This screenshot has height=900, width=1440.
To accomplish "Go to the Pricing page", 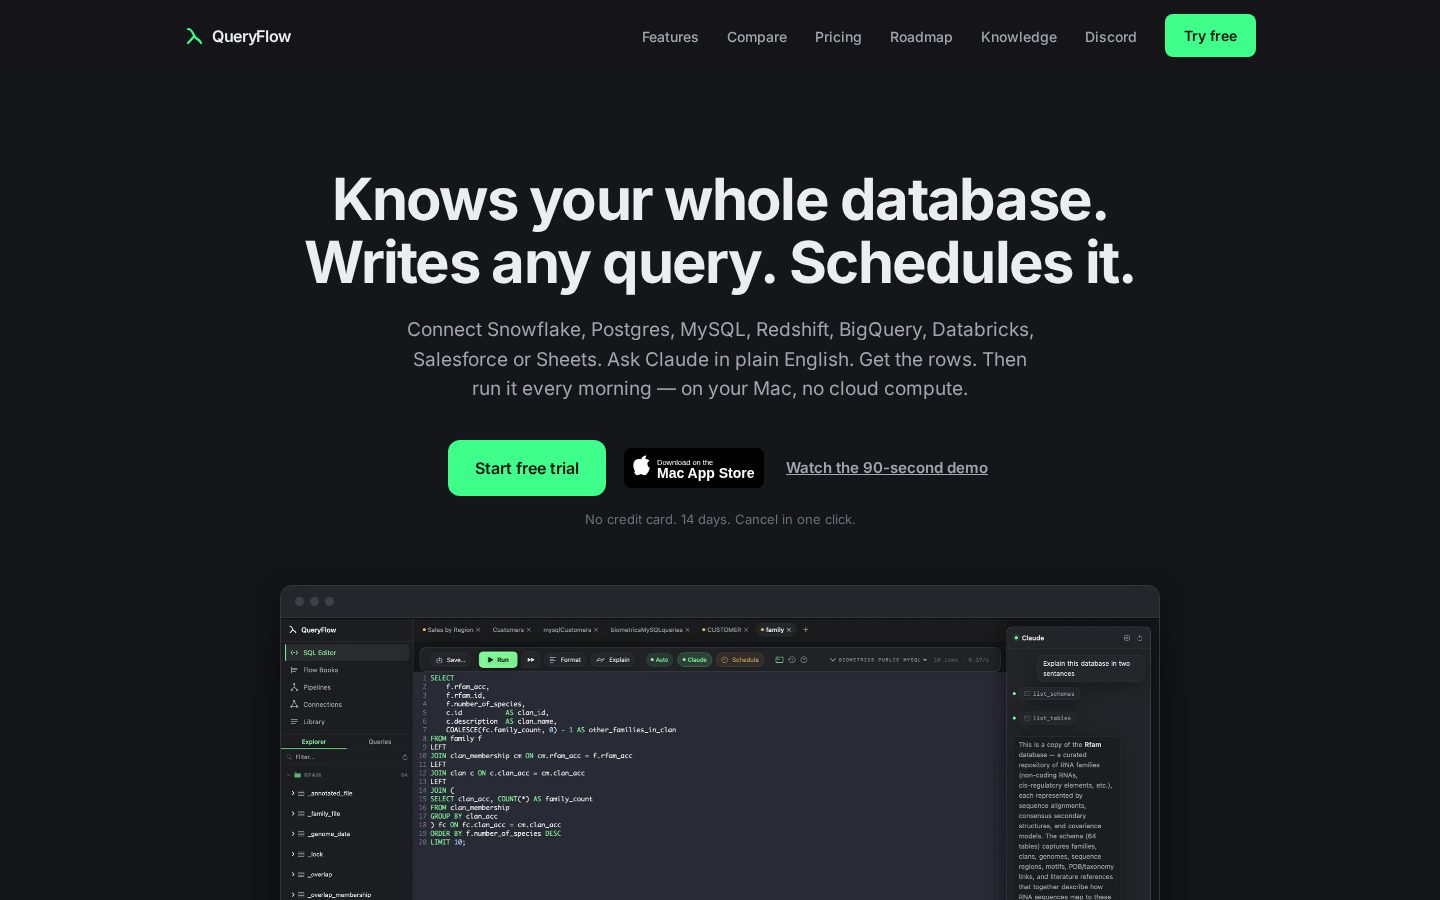I will (838, 37).
